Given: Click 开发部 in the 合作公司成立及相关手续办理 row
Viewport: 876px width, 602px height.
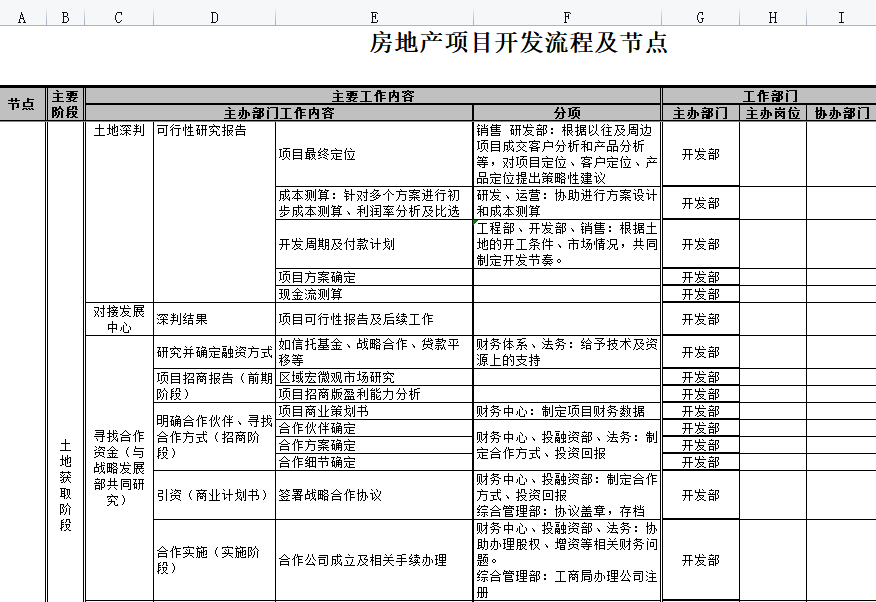Looking at the screenshot, I should [701, 560].
